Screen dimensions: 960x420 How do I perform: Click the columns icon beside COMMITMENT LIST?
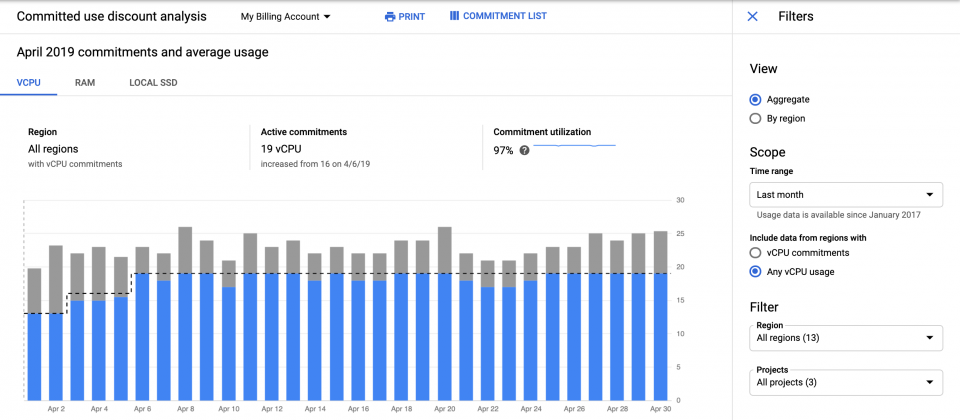[x=454, y=16]
